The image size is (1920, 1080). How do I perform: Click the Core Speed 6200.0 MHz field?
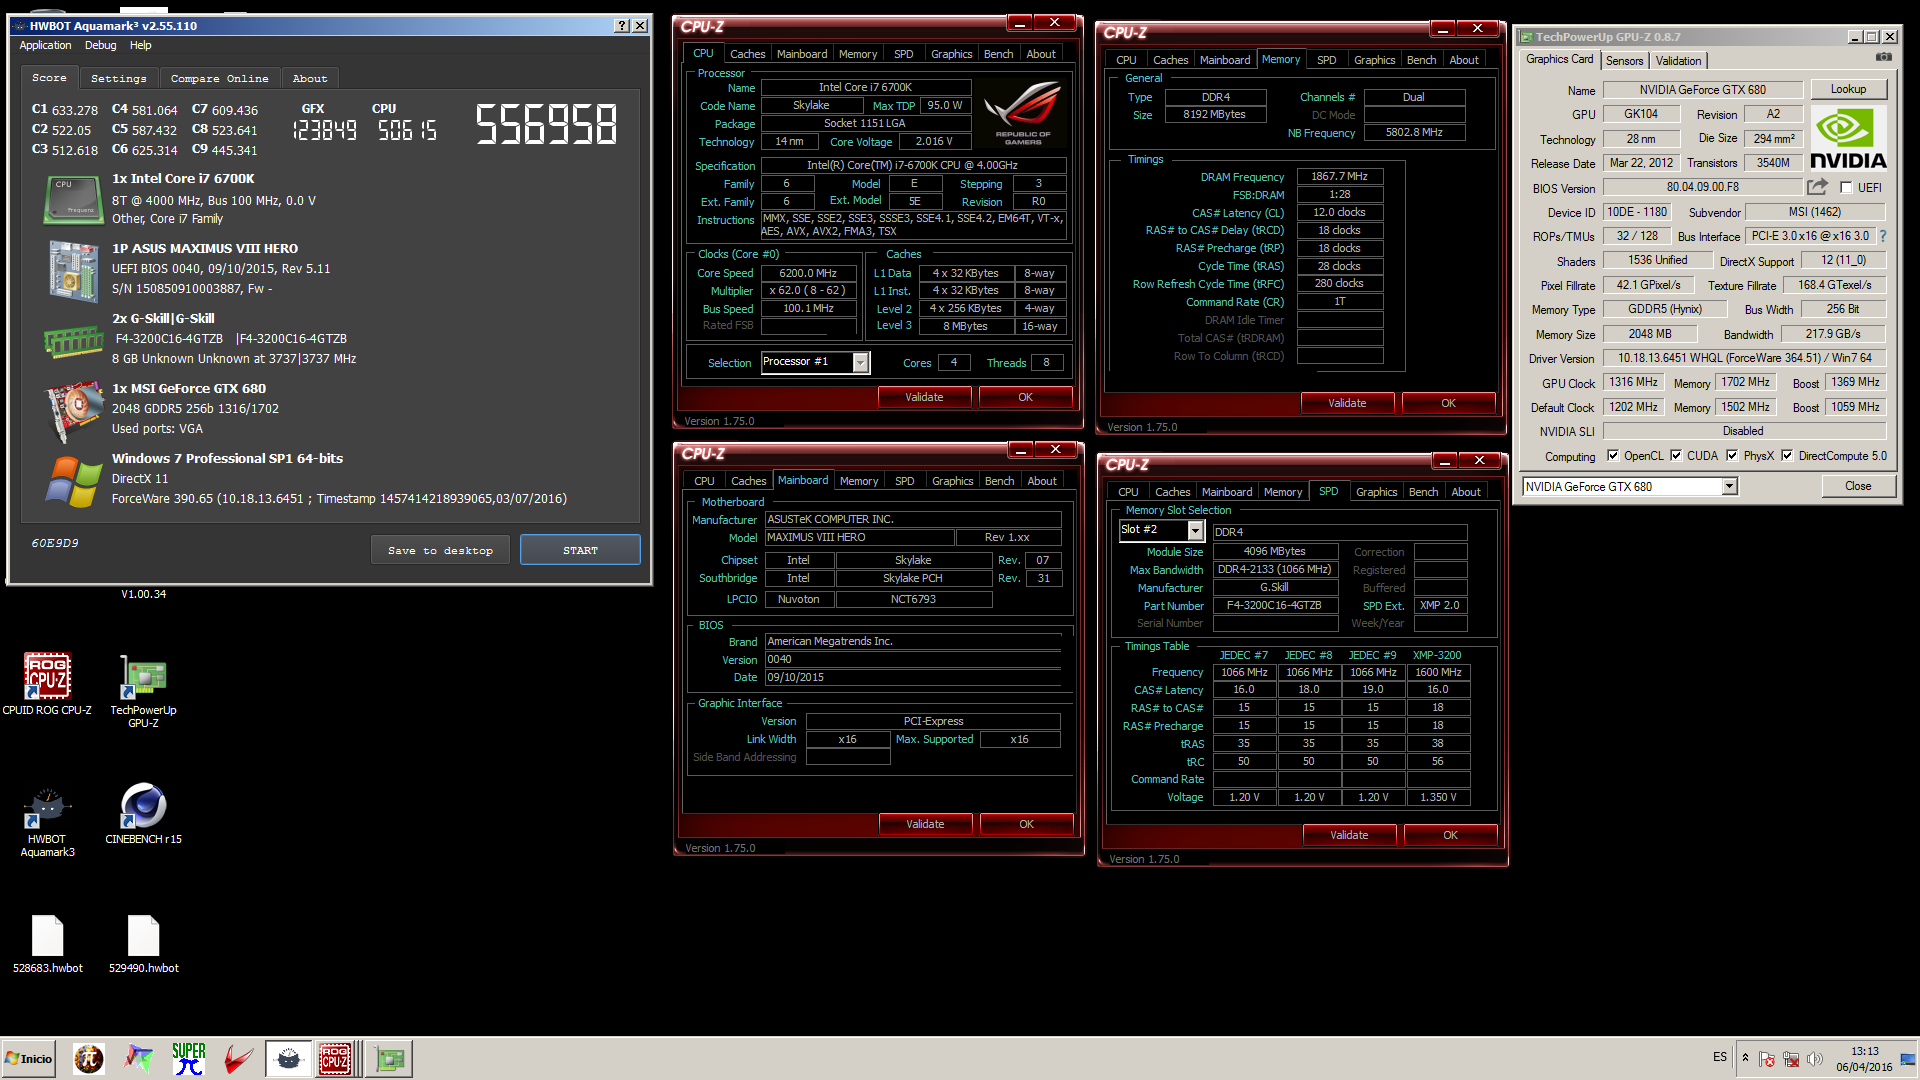[808, 273]
